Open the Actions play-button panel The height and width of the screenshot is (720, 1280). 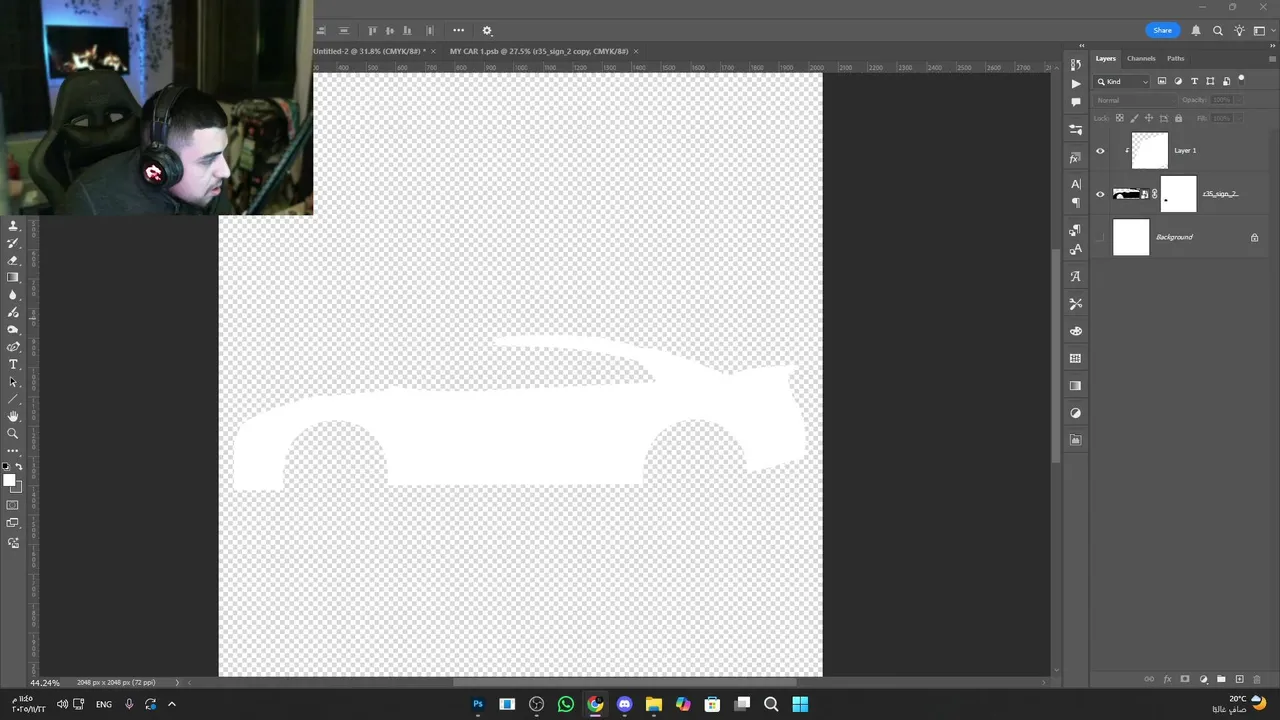(x=1076, y=84)
